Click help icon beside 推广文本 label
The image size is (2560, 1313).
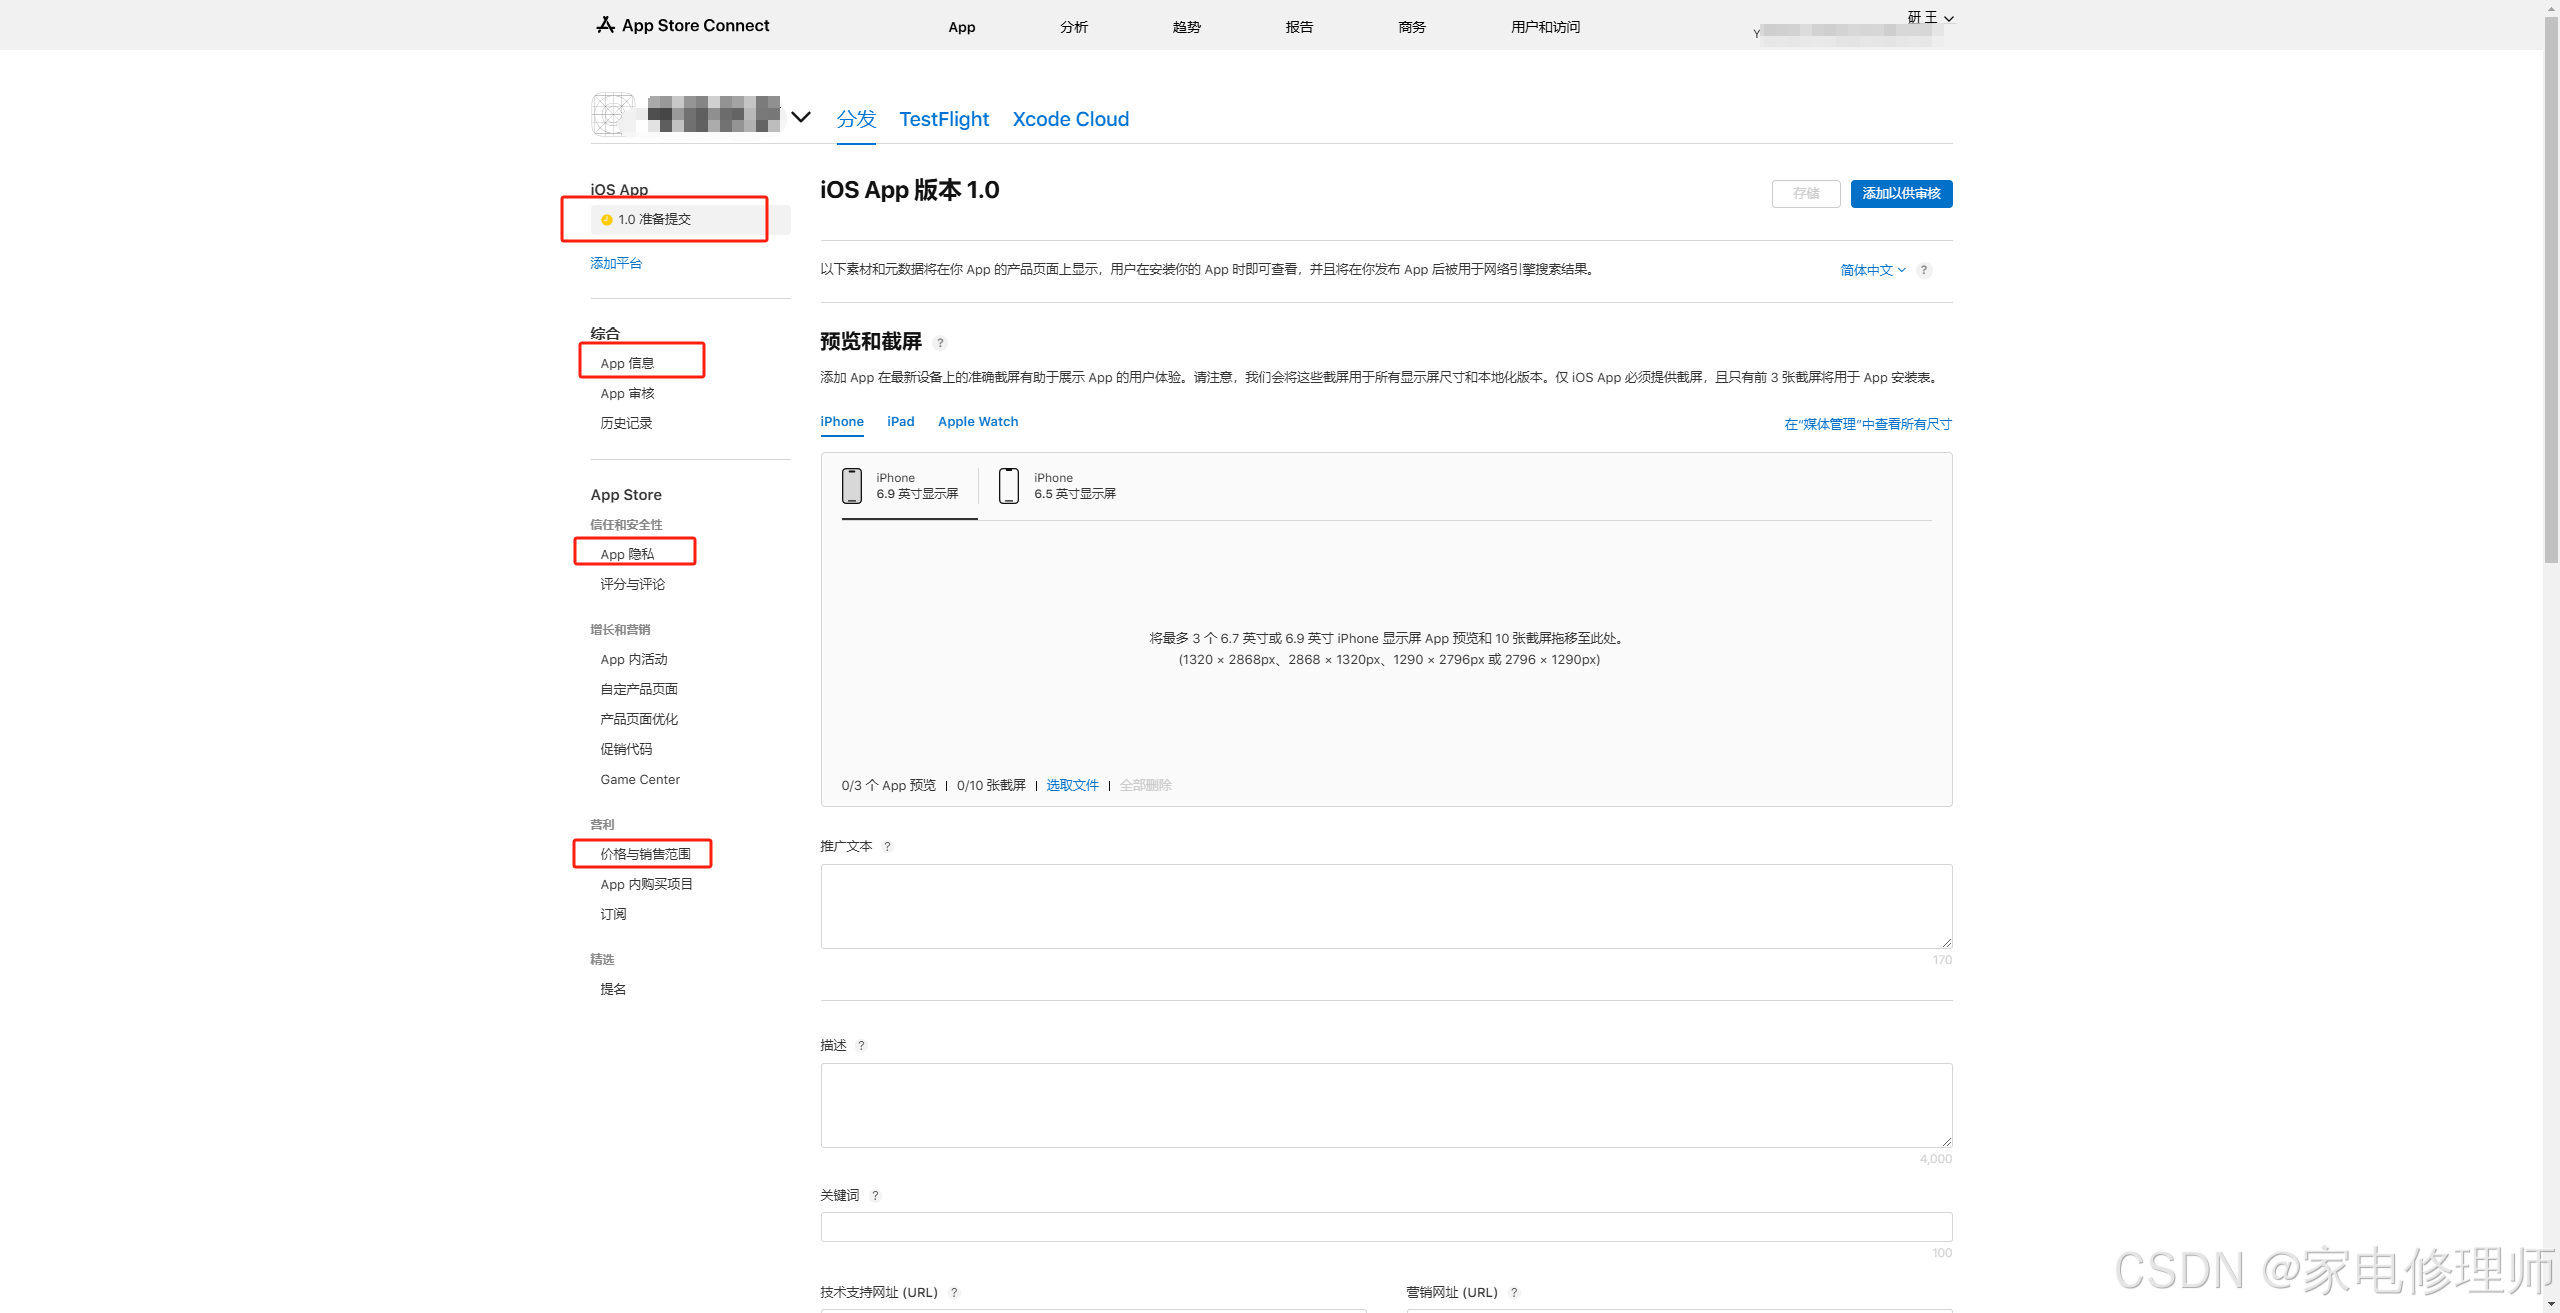(x=887, y=847)
